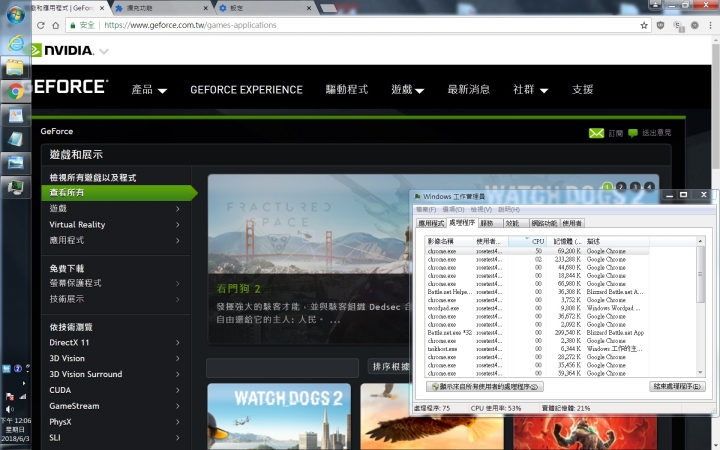Switch to the 擴充功能 Chrome tab
This screenshot has height=450, width=720.
(161, 8)
